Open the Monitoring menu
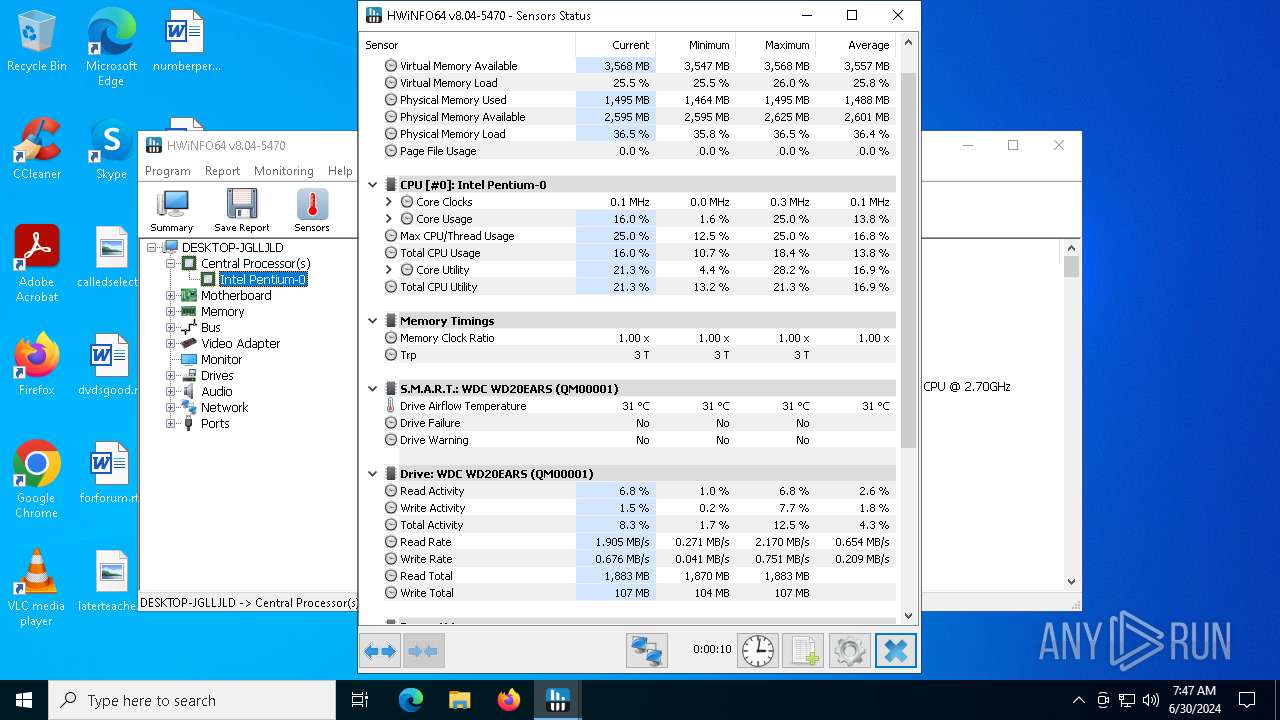The height and width of the screenshot is (720, 1280). click(284, 171)
